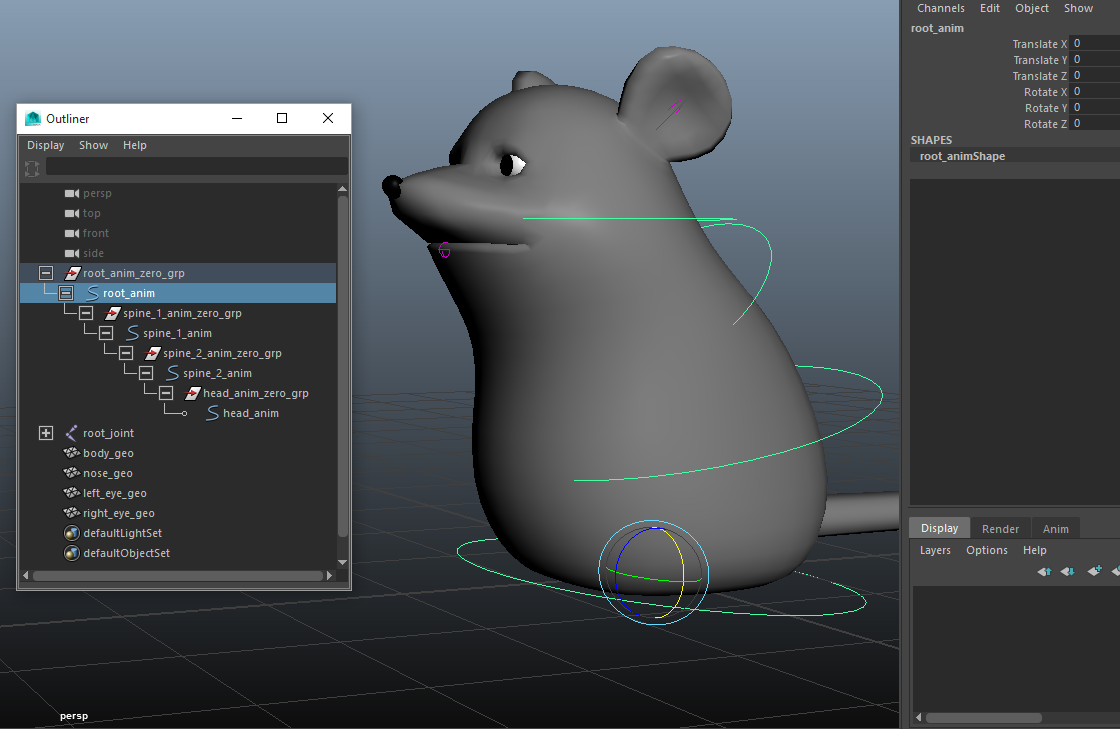1120x729 pixels.
Task: Click the Outliner search input field
Action: 196,166
